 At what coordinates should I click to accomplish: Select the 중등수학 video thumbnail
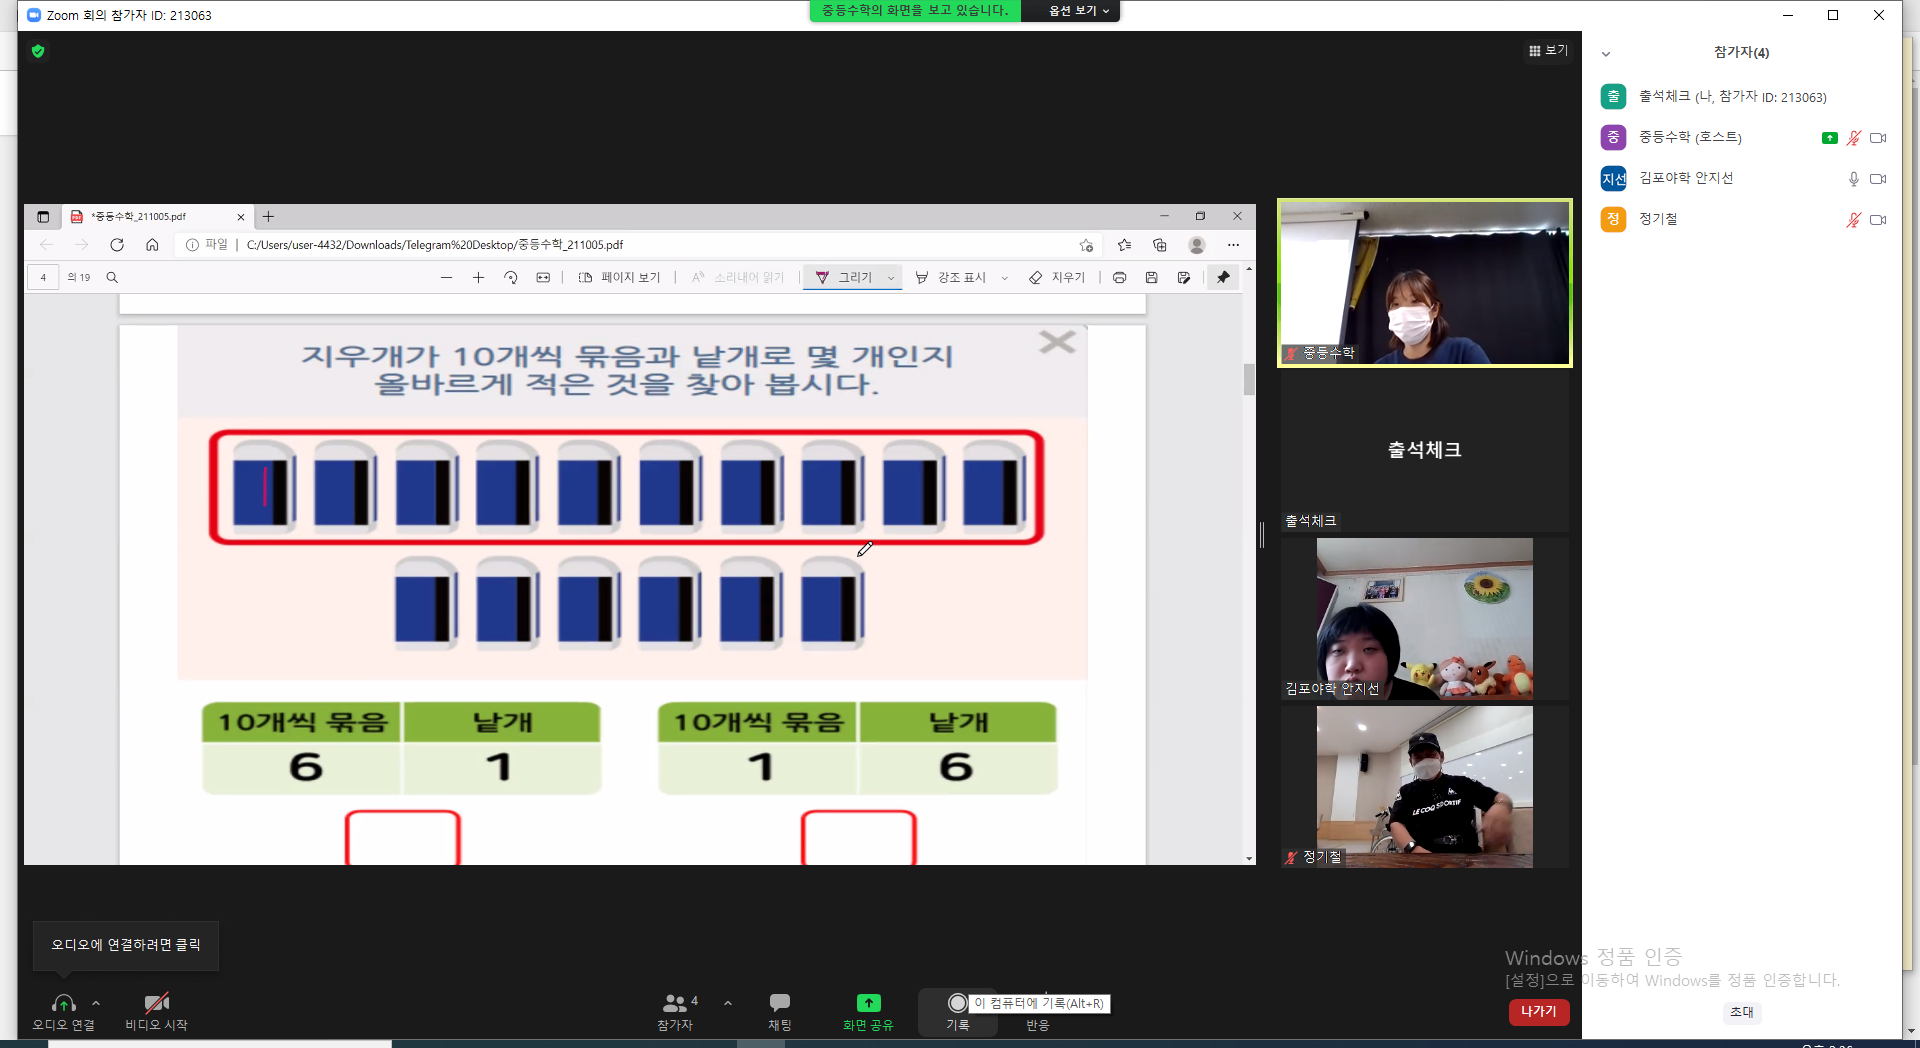[x=1424, y=283]
